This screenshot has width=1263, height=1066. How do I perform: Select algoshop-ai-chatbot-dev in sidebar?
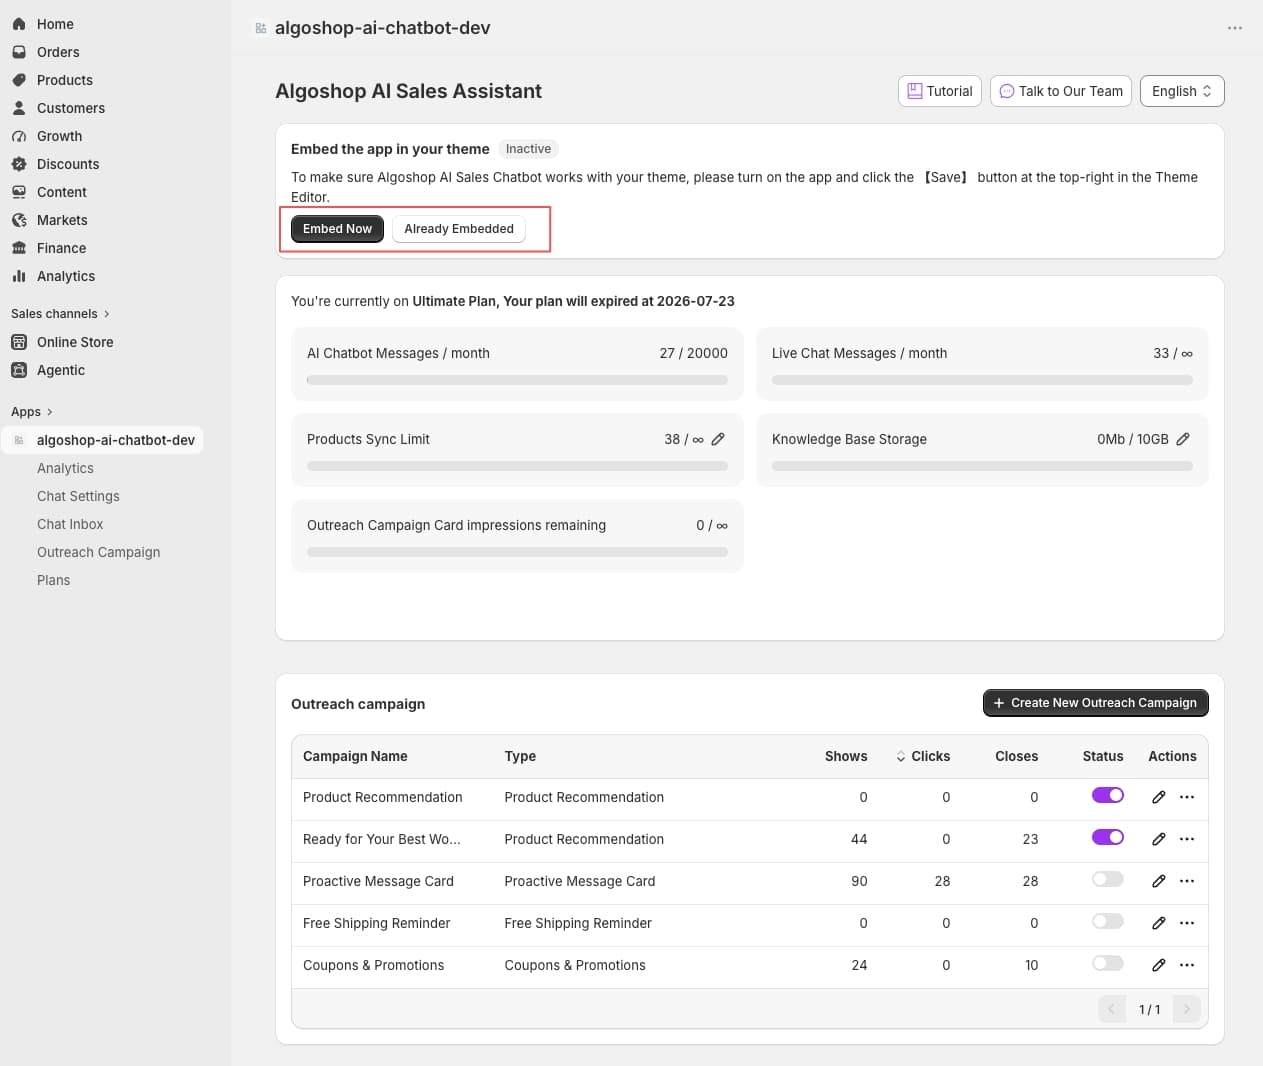[x=102, y=440]
